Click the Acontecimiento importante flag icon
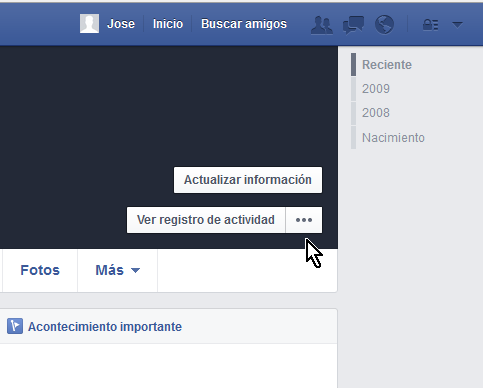The width and height of the screenshot is (483, 388). 15,326
